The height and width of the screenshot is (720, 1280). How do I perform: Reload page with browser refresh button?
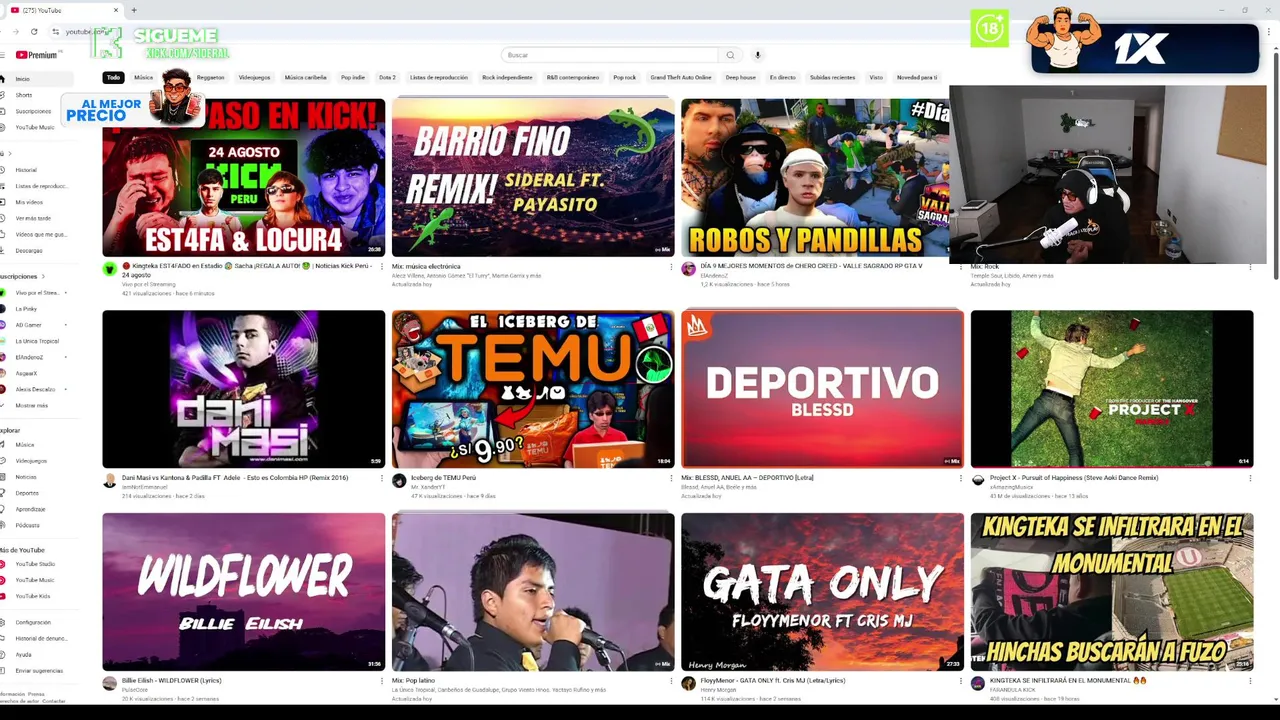click(34, 32)
